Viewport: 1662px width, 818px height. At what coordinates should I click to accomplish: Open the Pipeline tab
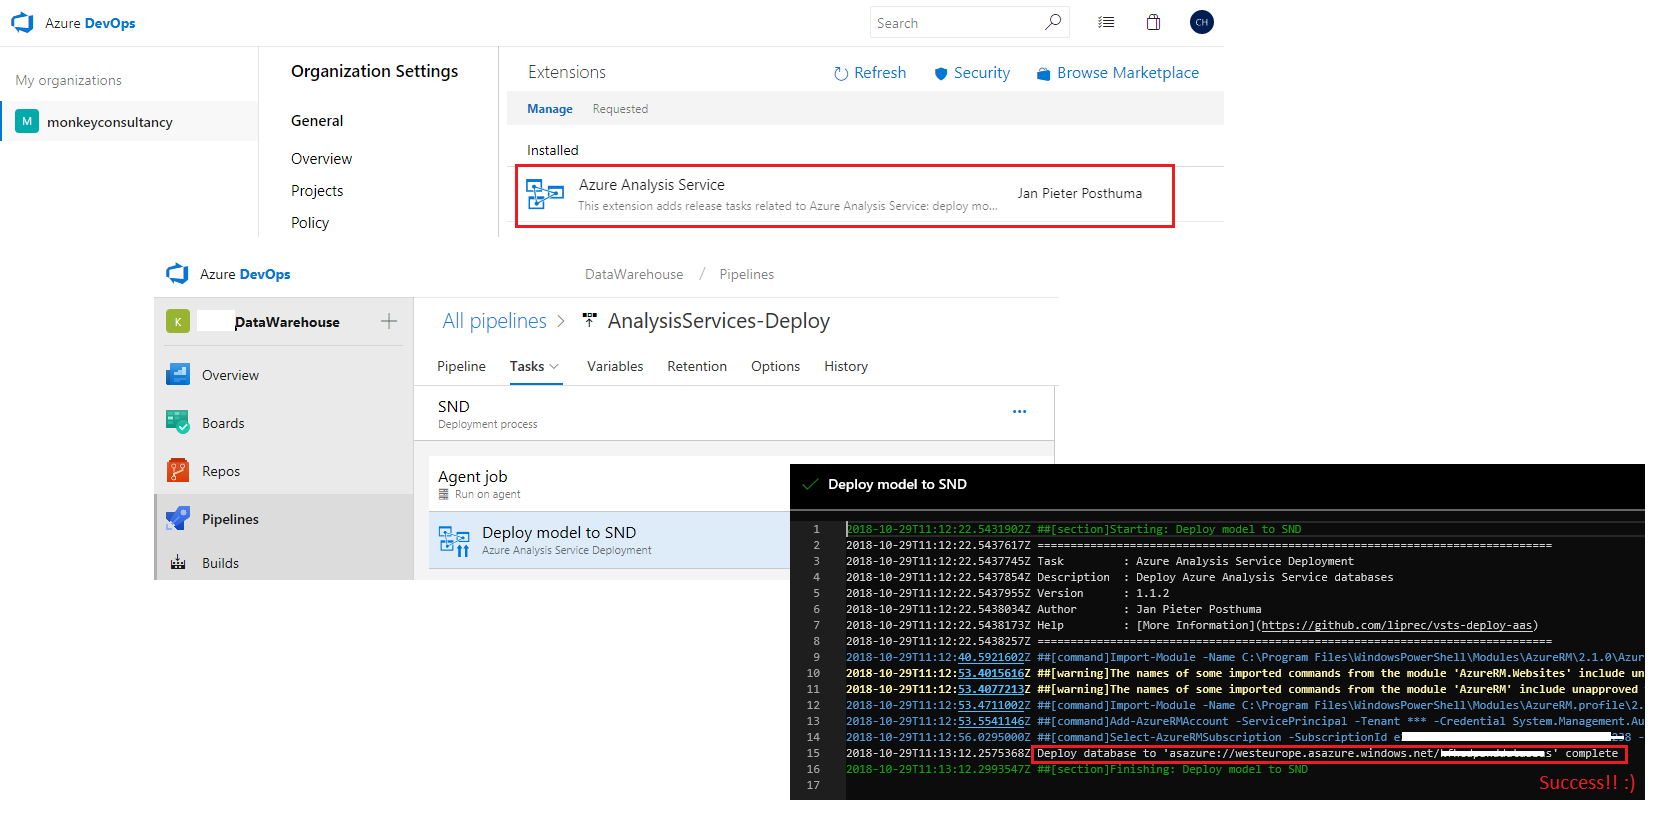pyautogui.click(x=461, y=366)
